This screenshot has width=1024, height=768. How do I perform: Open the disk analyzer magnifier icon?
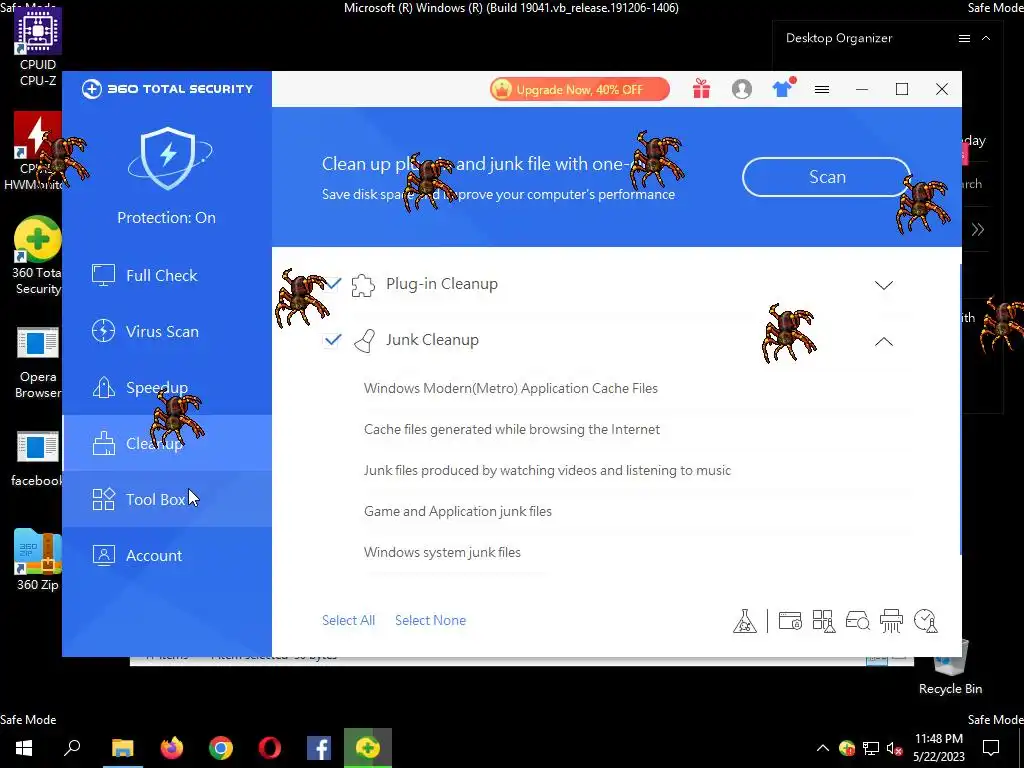coord(857,620)
